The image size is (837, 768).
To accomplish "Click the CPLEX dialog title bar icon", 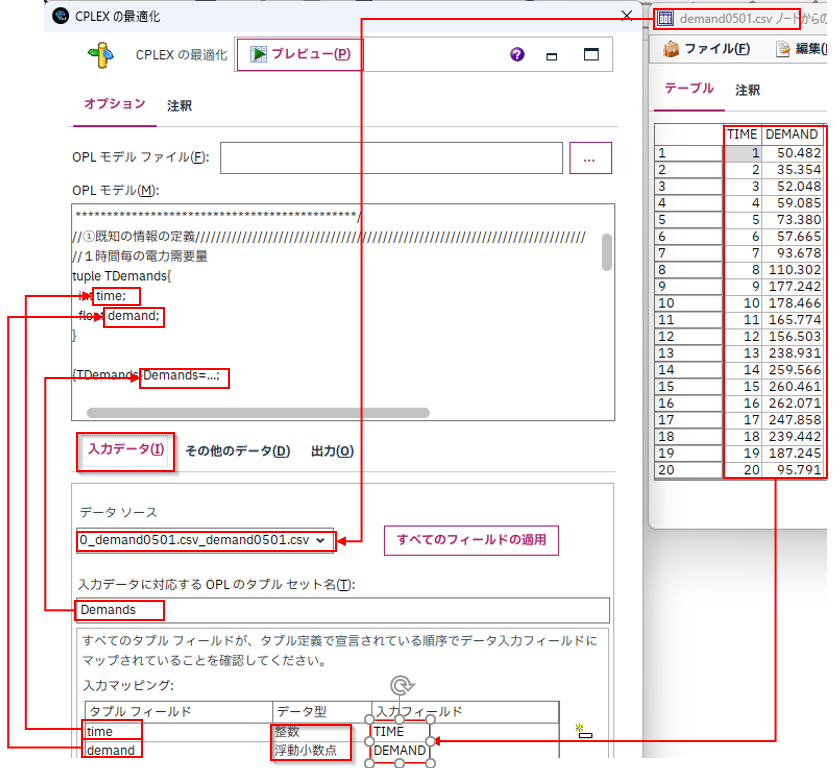I will (x=60, y=15).
